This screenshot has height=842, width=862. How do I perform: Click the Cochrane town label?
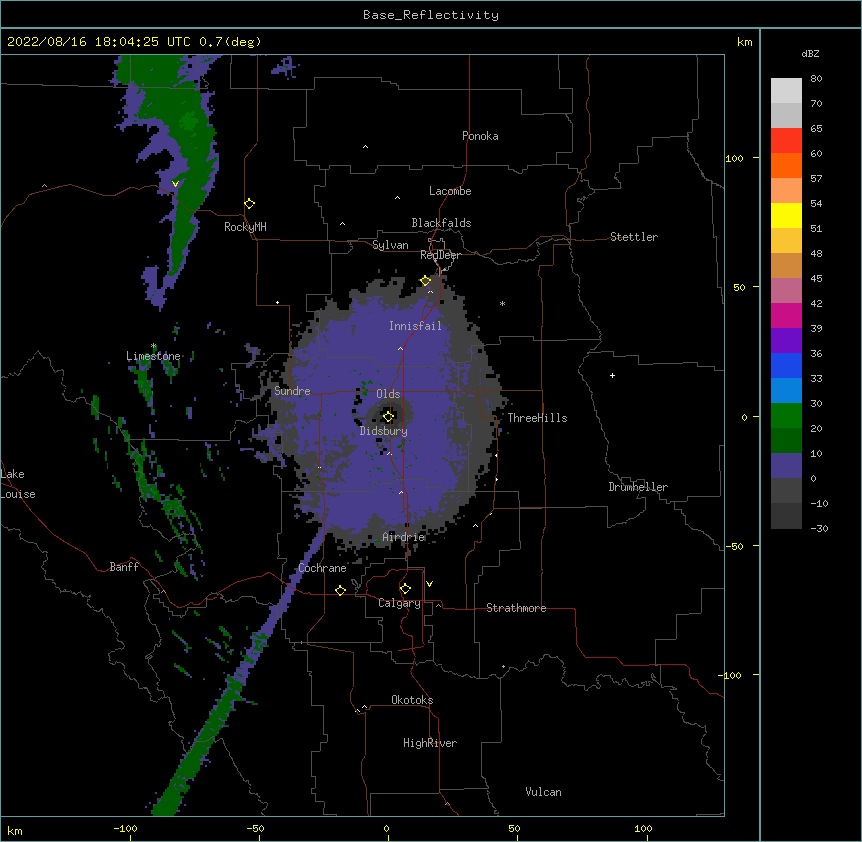[x=322, y=568]
